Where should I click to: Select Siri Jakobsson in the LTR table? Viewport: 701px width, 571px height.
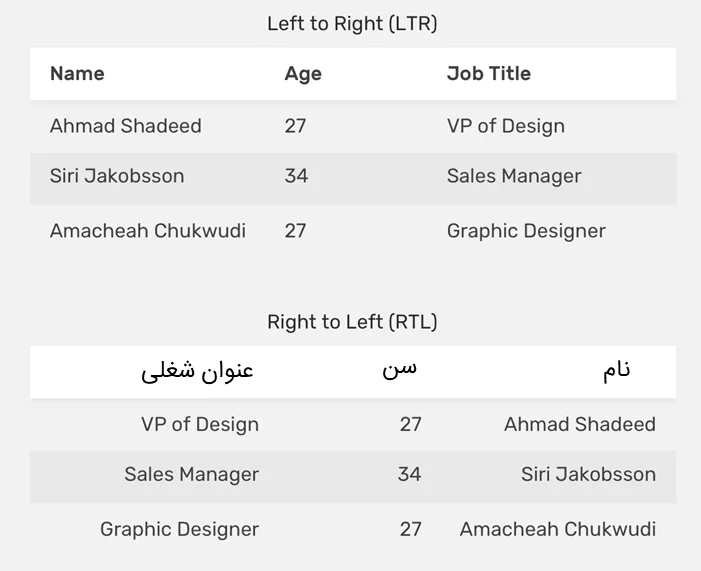(x=117, y=176)
